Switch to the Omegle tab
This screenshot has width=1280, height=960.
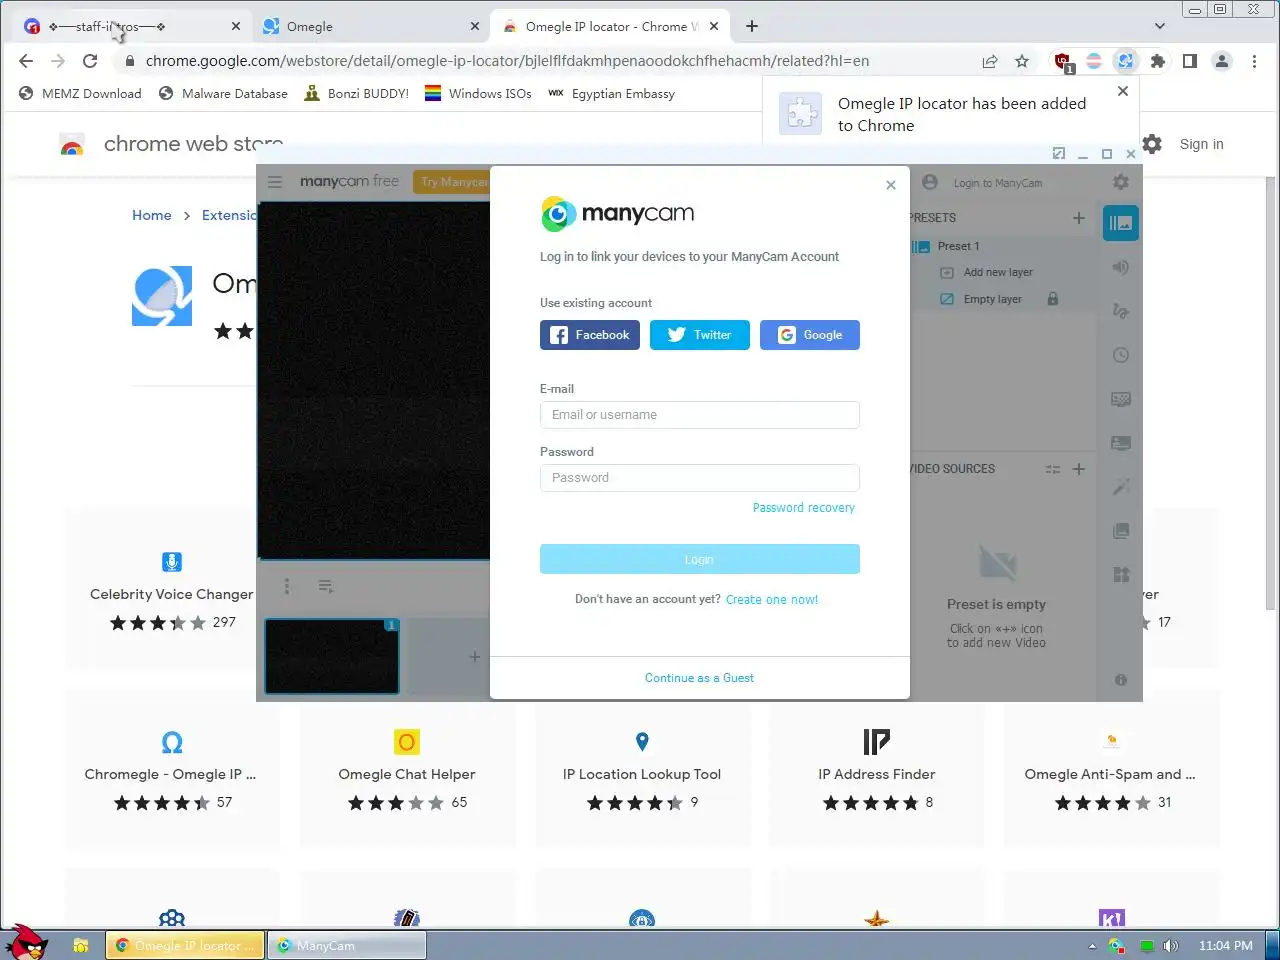[371, 26]
